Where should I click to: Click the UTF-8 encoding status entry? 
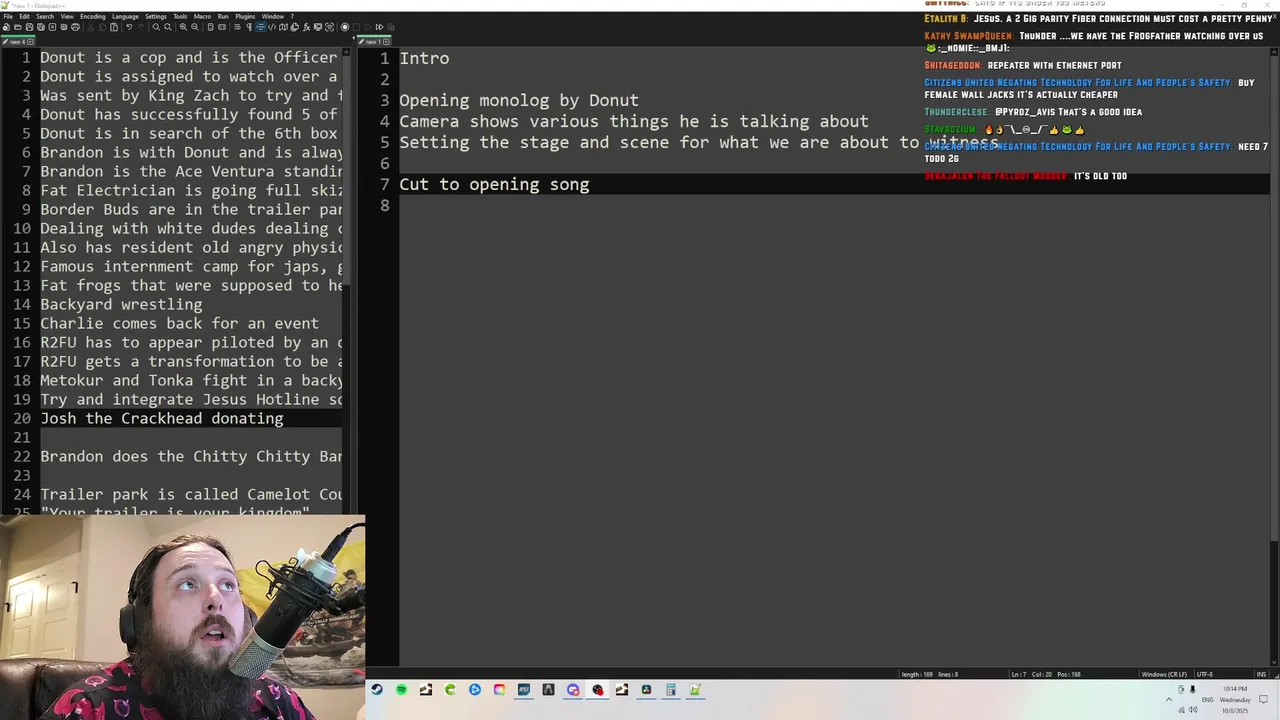point(1204,674)
